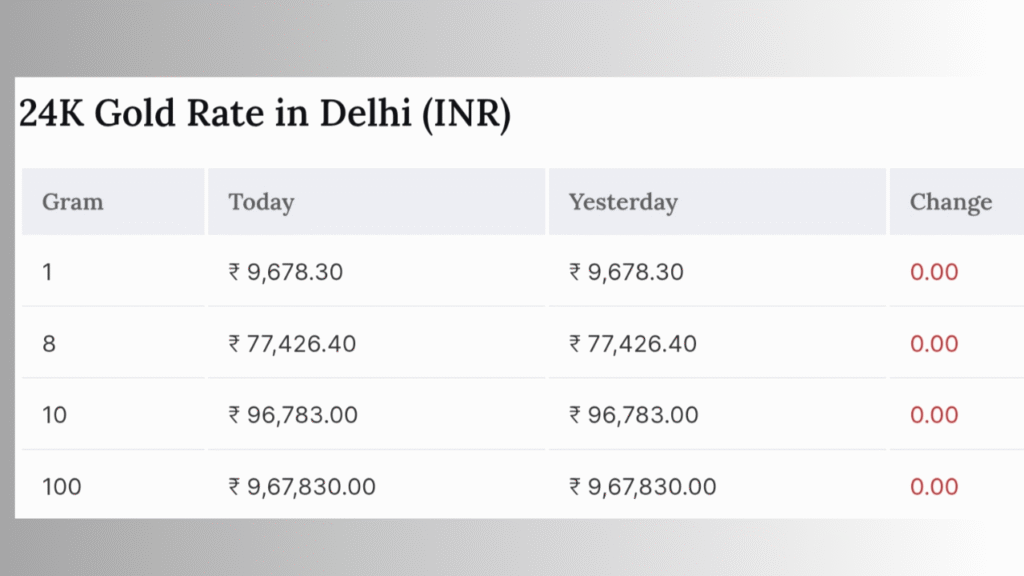Image resolution: width=1024 pixels, height=576 pixels.
Task: Click yesterday's price ₹ 9,678.30
Action: coord(626,272)
